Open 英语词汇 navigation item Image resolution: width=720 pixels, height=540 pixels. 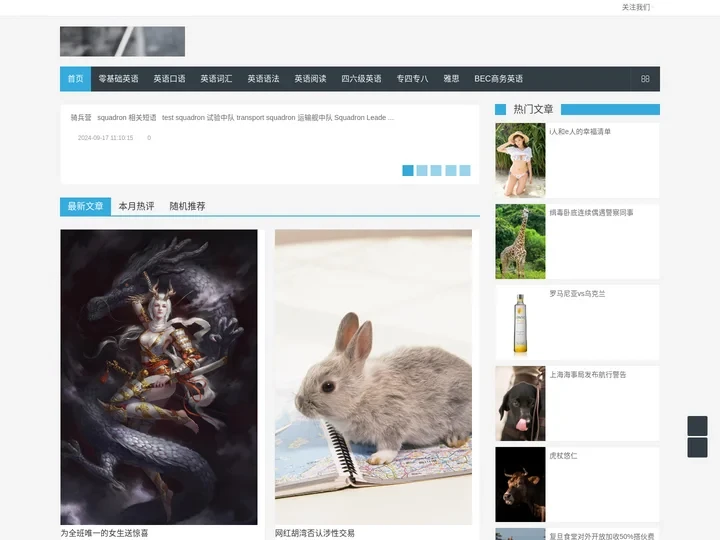point(216,79)
